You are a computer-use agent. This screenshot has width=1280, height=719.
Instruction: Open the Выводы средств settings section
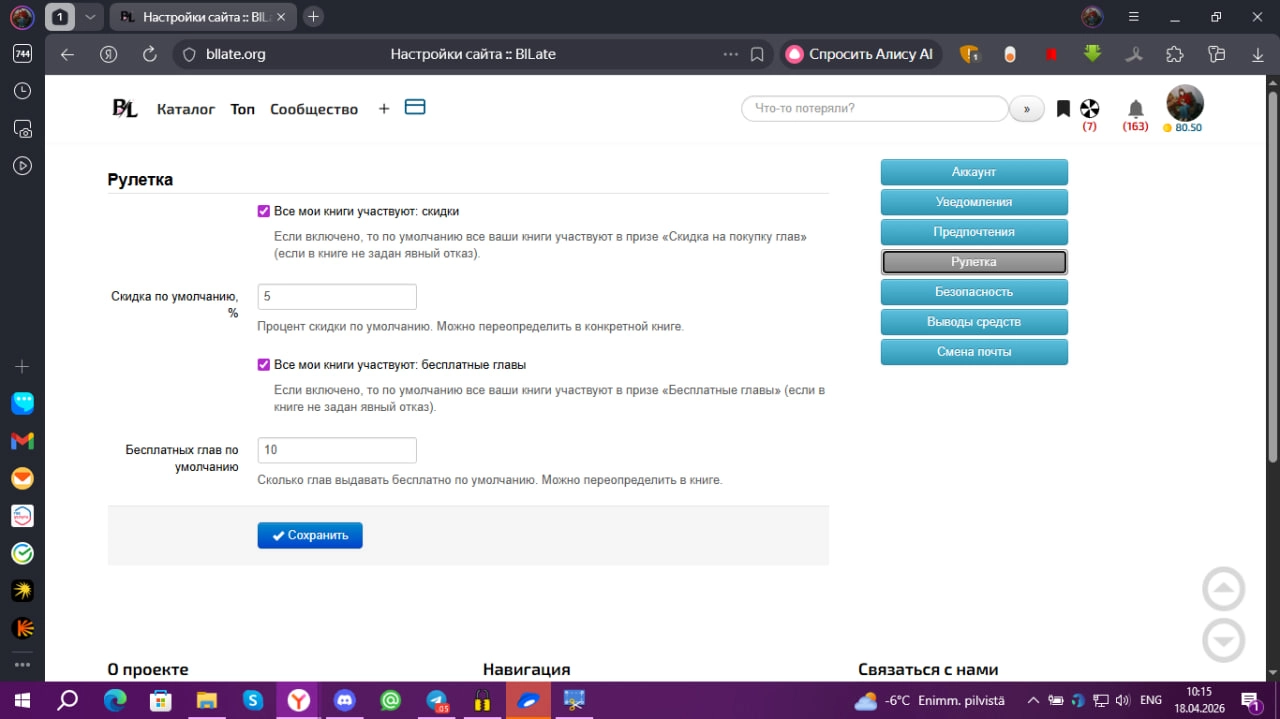click(x=974, y=322)
